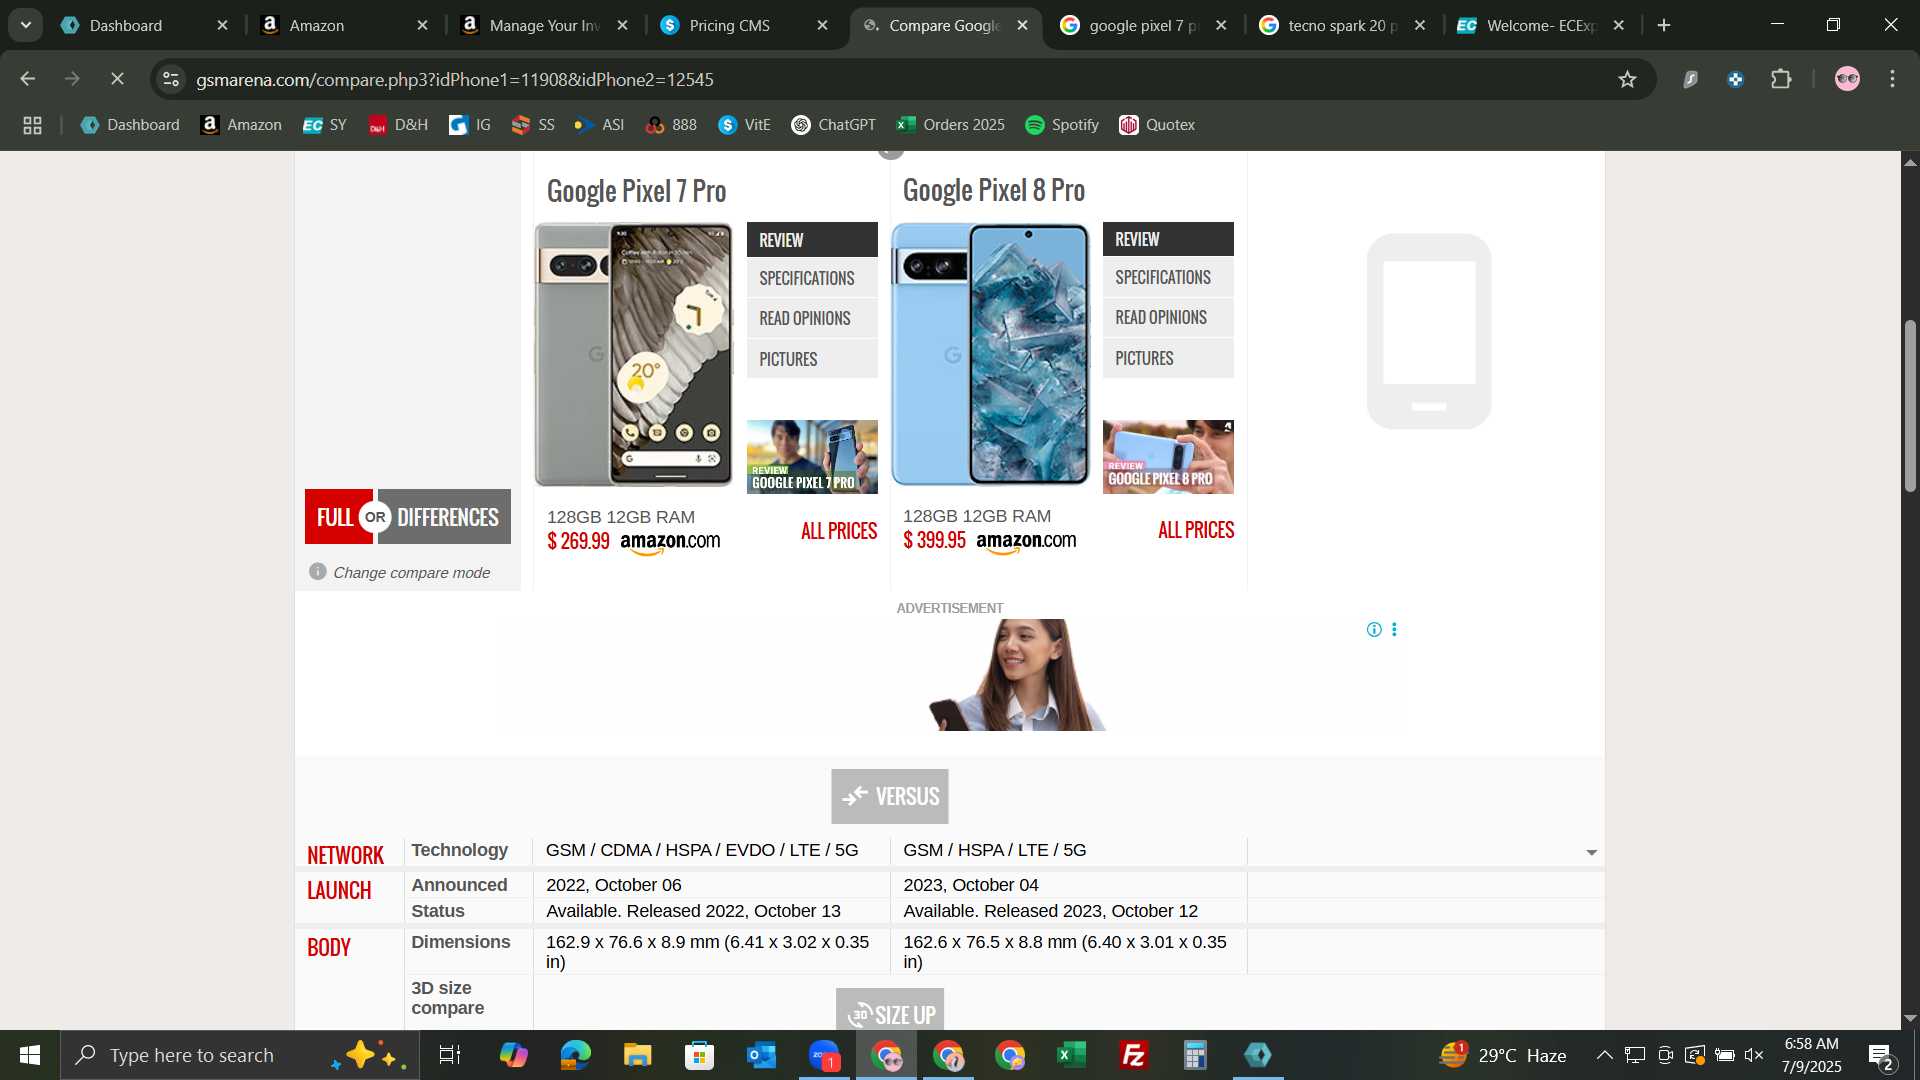Viewport: 1920px width, 1080px height.
Task: Click the VERSUS button
Action: [x=889, y=796]
